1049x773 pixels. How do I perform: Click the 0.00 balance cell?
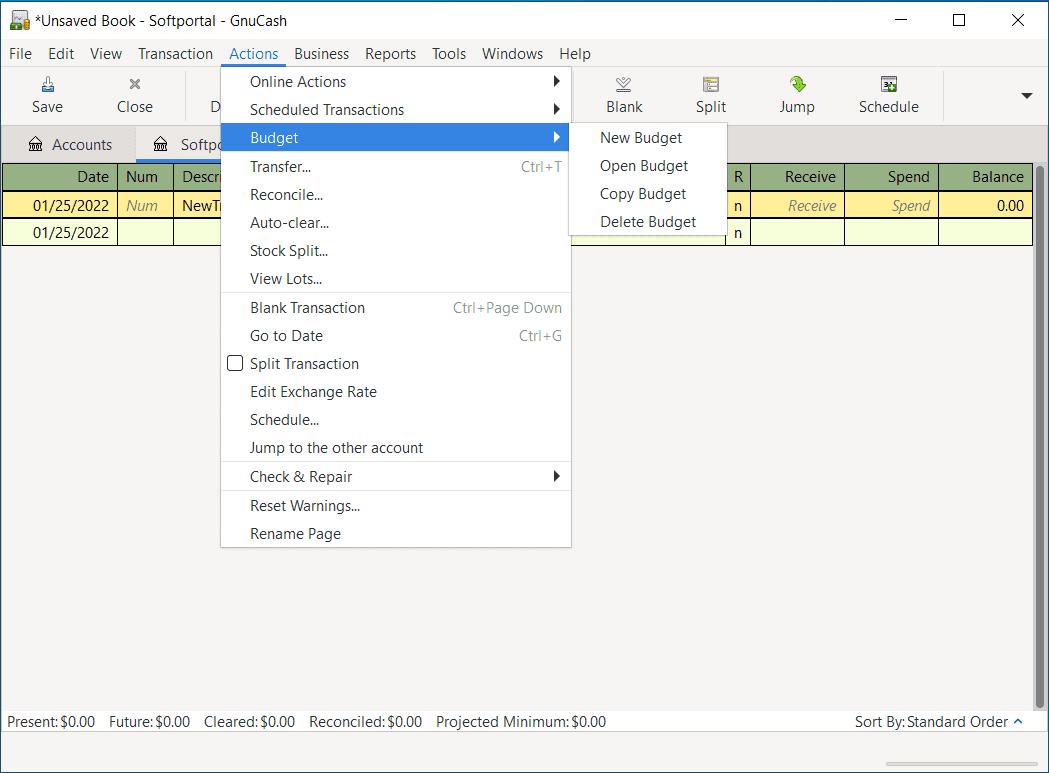click(x=985, y=205)
